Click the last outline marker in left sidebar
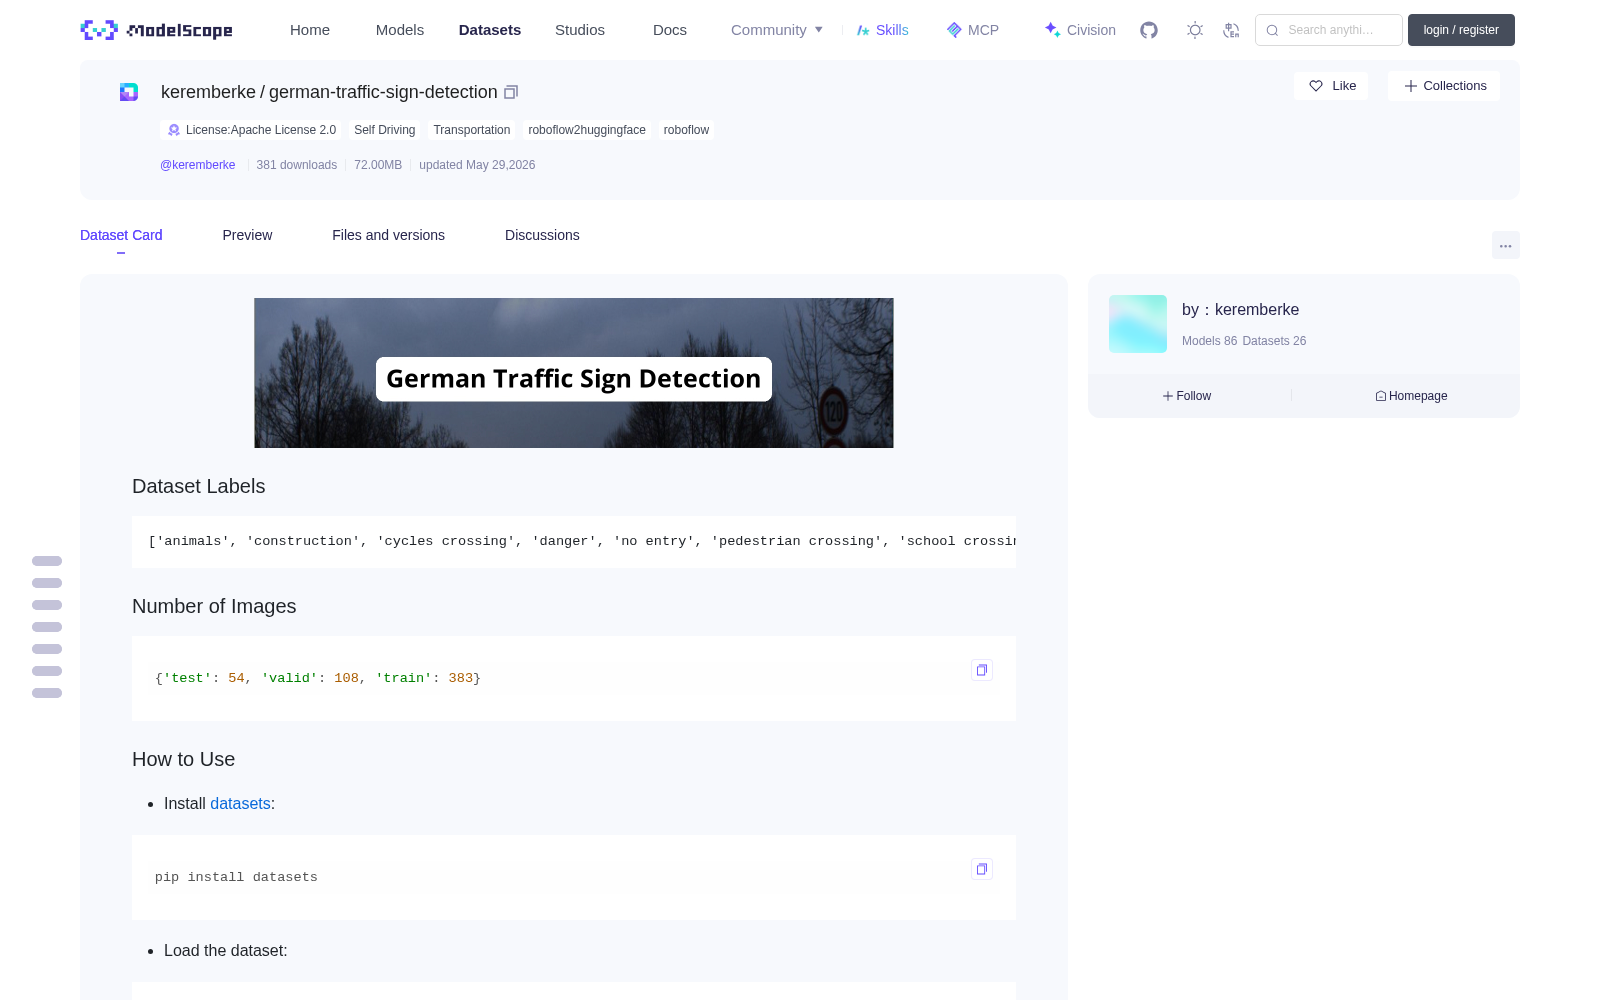Viewport: 1600px width, 1000px height. (x=47, y=693)
